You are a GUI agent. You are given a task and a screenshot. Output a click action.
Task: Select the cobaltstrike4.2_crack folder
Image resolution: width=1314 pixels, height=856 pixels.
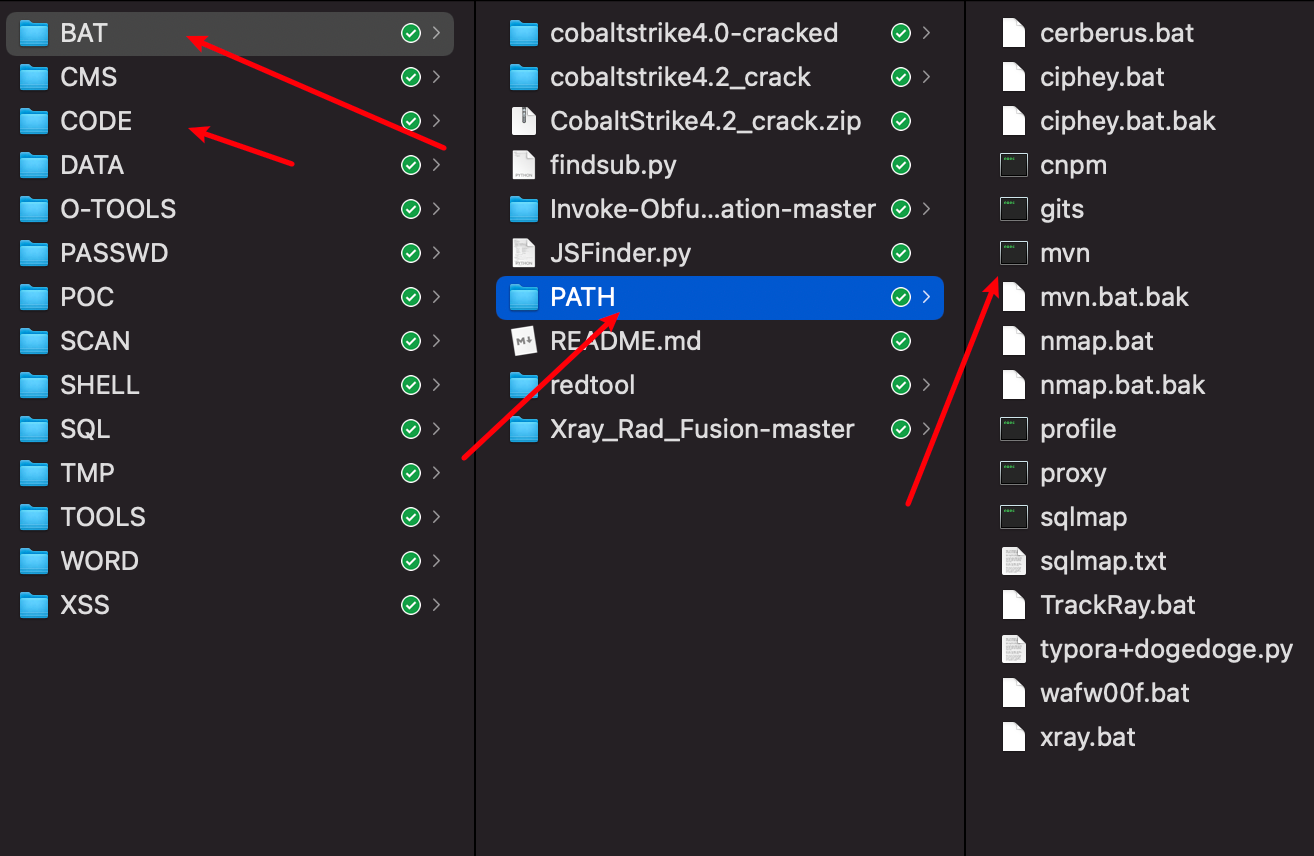pyautogui.click(x=720, y=78)
